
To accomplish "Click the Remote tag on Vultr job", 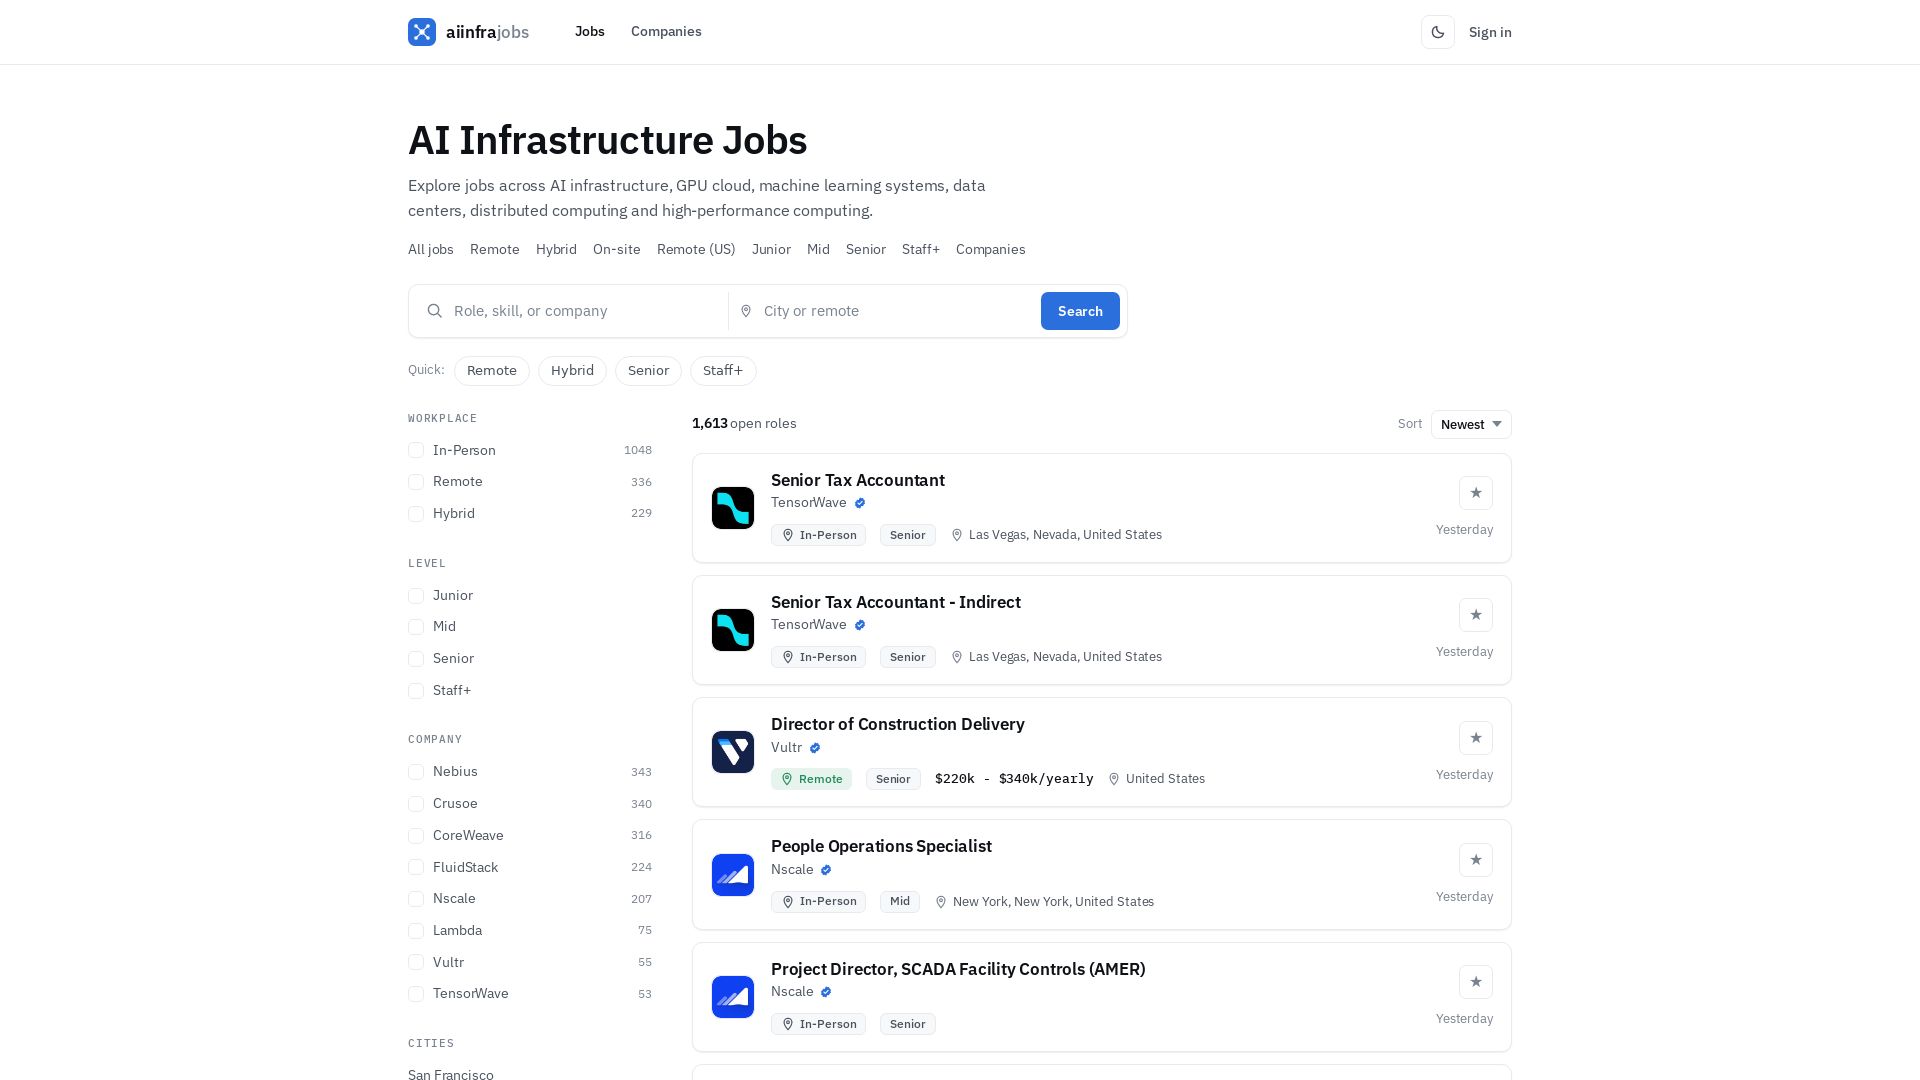I will point(811,779).
